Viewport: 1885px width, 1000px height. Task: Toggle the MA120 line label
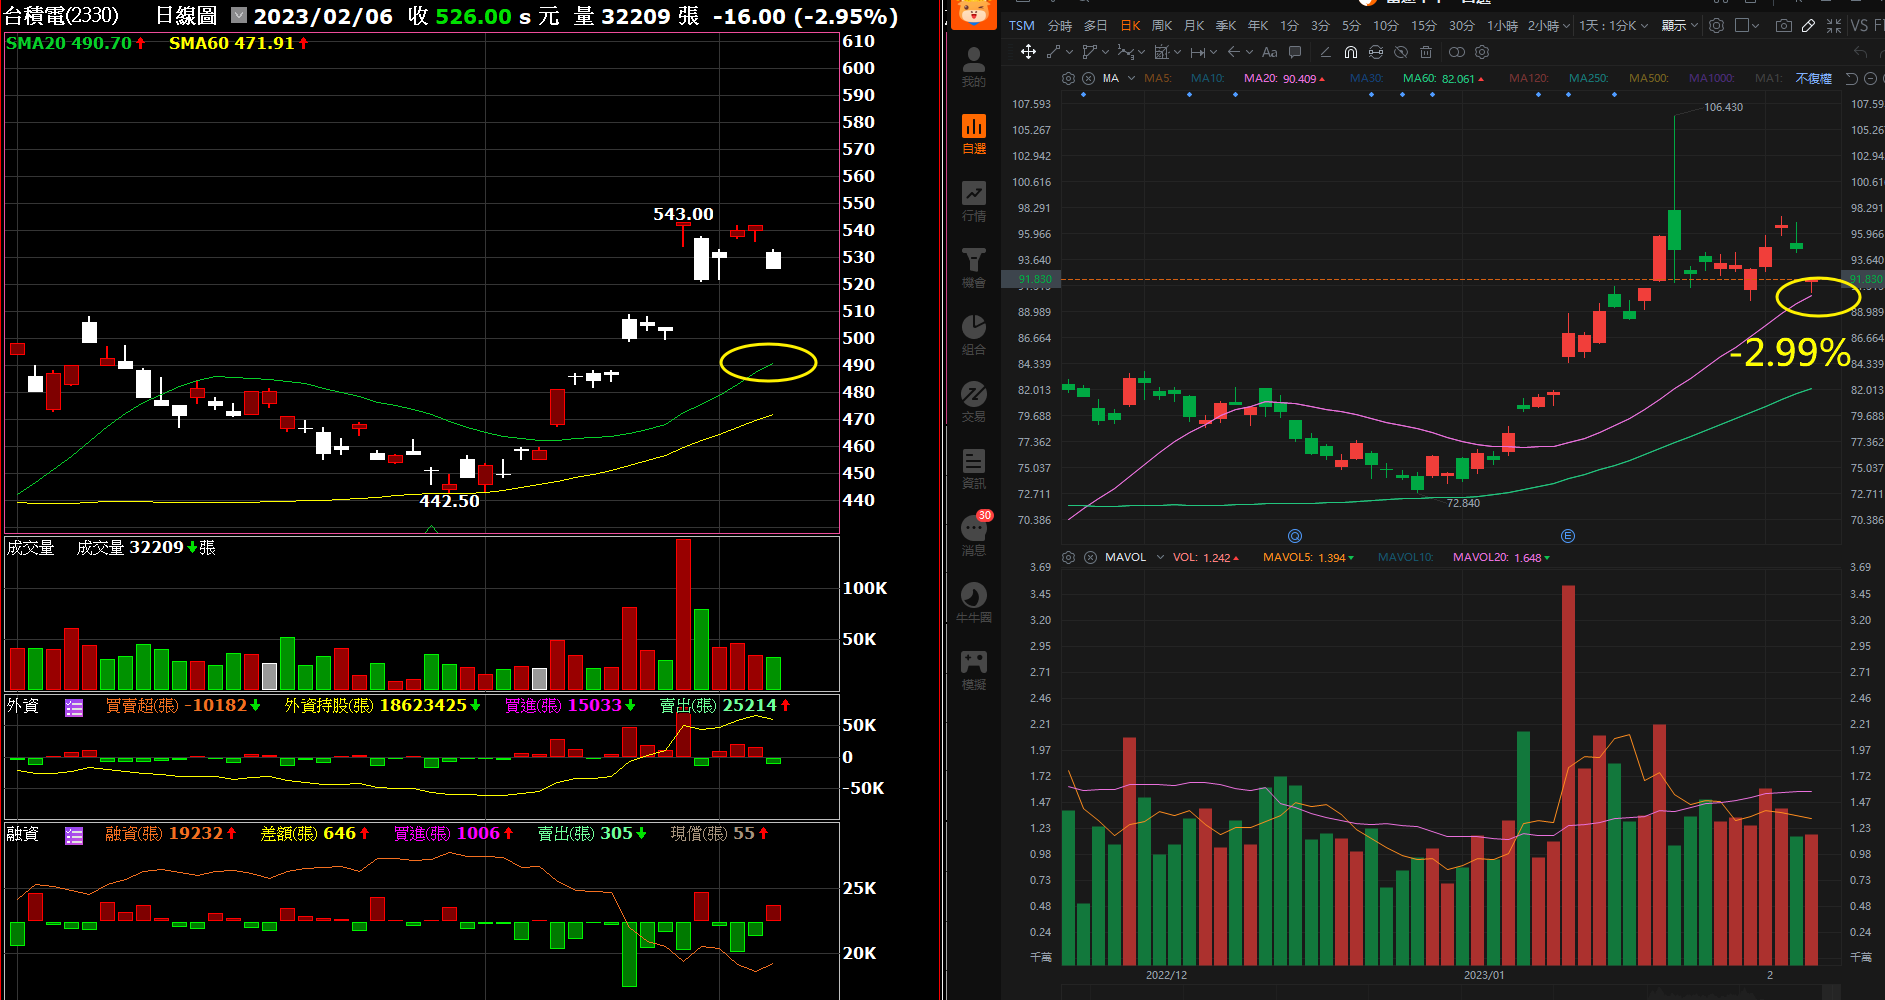(x=1528, y=78)
